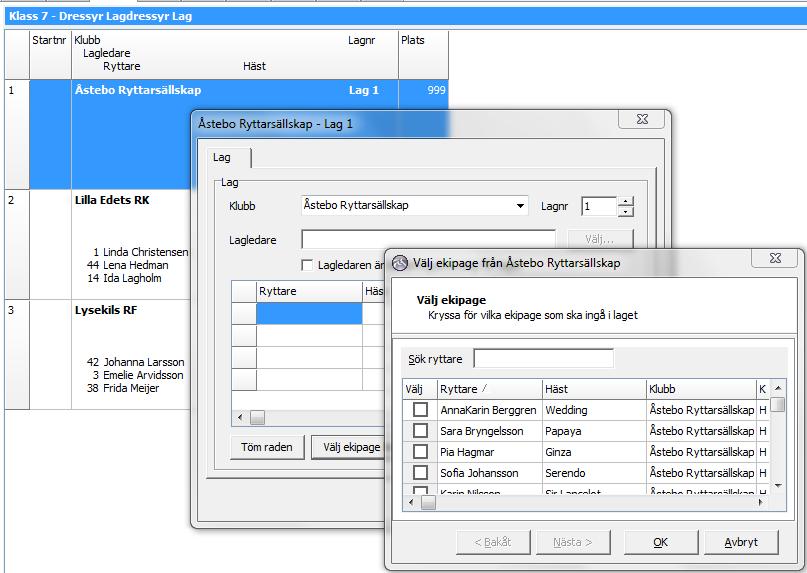
Task: Click the down arrow of ekipage list vertical scrollbar
Action: [778, 485]
